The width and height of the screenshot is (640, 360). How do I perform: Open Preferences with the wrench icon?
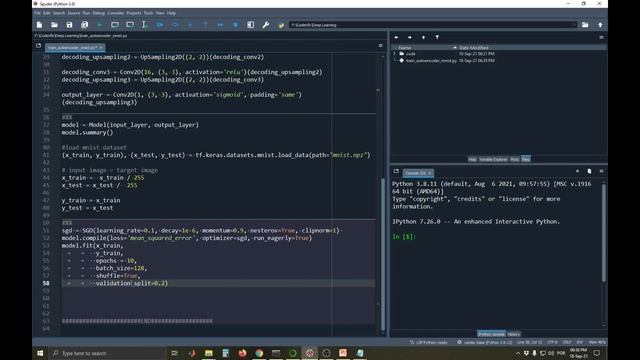266,25
